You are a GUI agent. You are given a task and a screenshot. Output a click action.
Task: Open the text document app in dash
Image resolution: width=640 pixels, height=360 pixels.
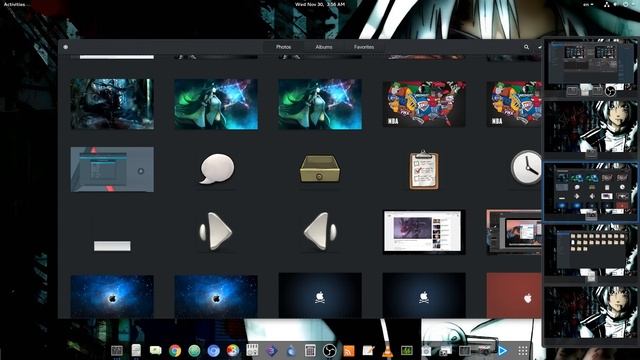pos(136,350)
